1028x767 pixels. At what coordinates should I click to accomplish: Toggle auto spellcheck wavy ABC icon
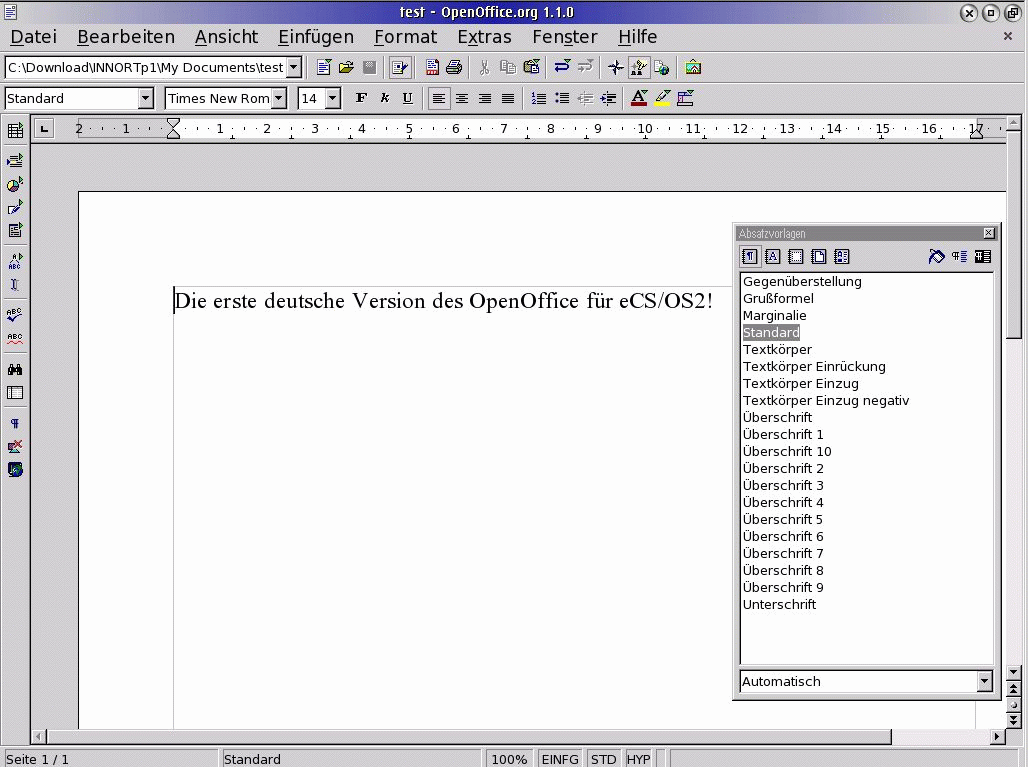point(15,339)
